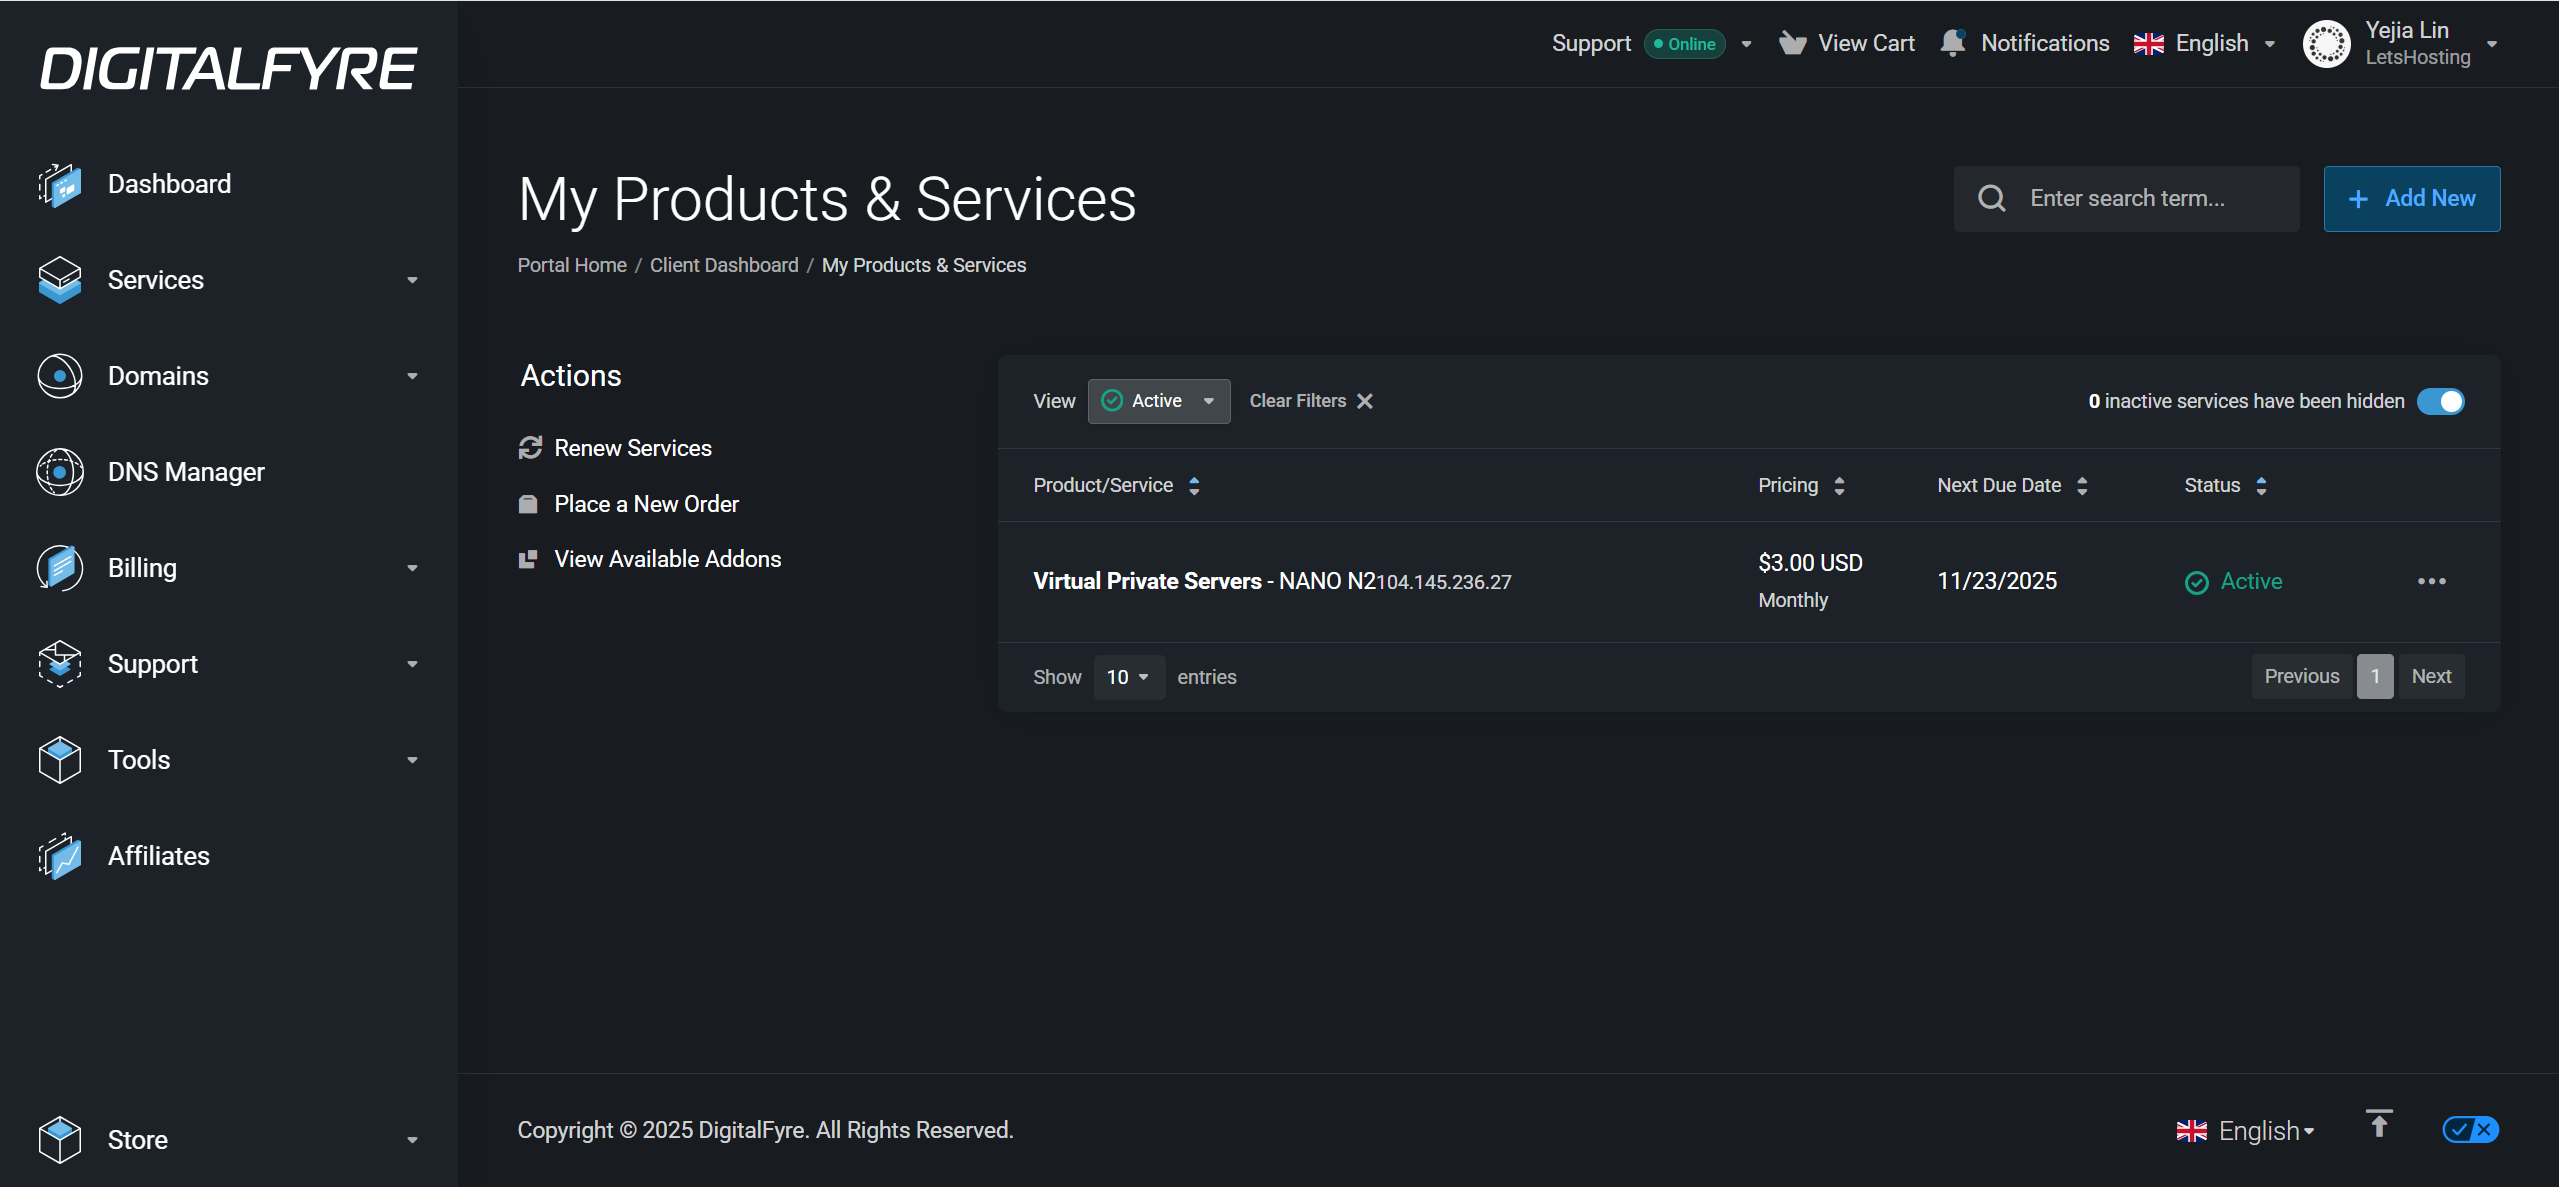Expand the Domains sidebar submenu arrow
Image resolution: width=2559 pixels, height=1187 pixels.
coord(412,377)
